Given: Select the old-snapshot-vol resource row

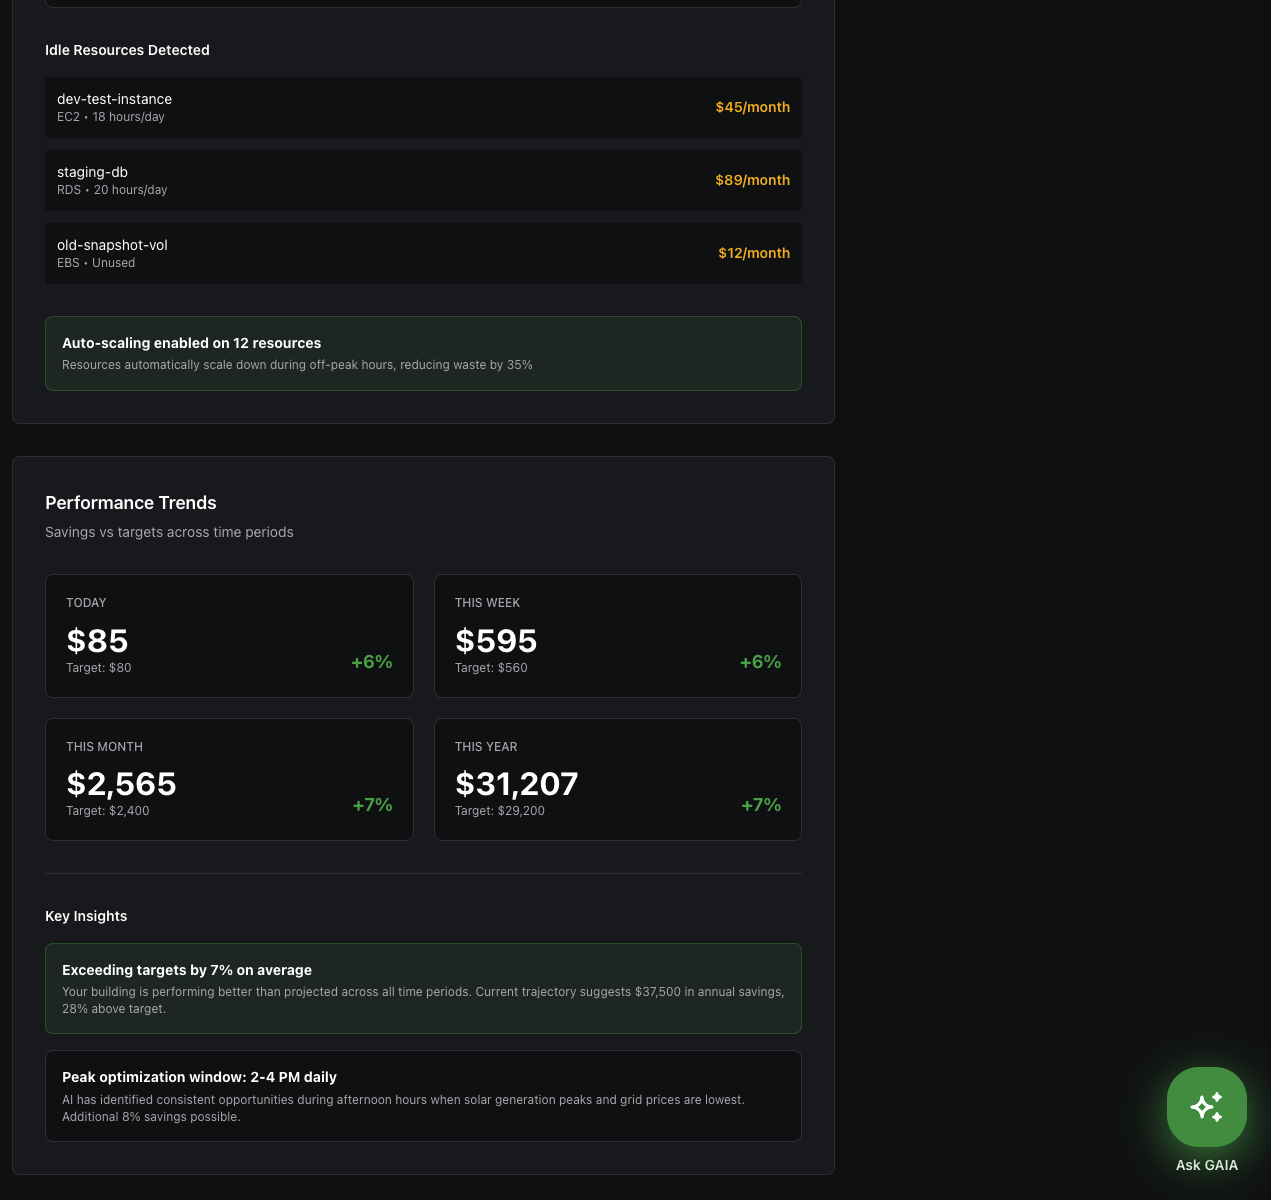Looking at the screenshot, I should point(423,253).
